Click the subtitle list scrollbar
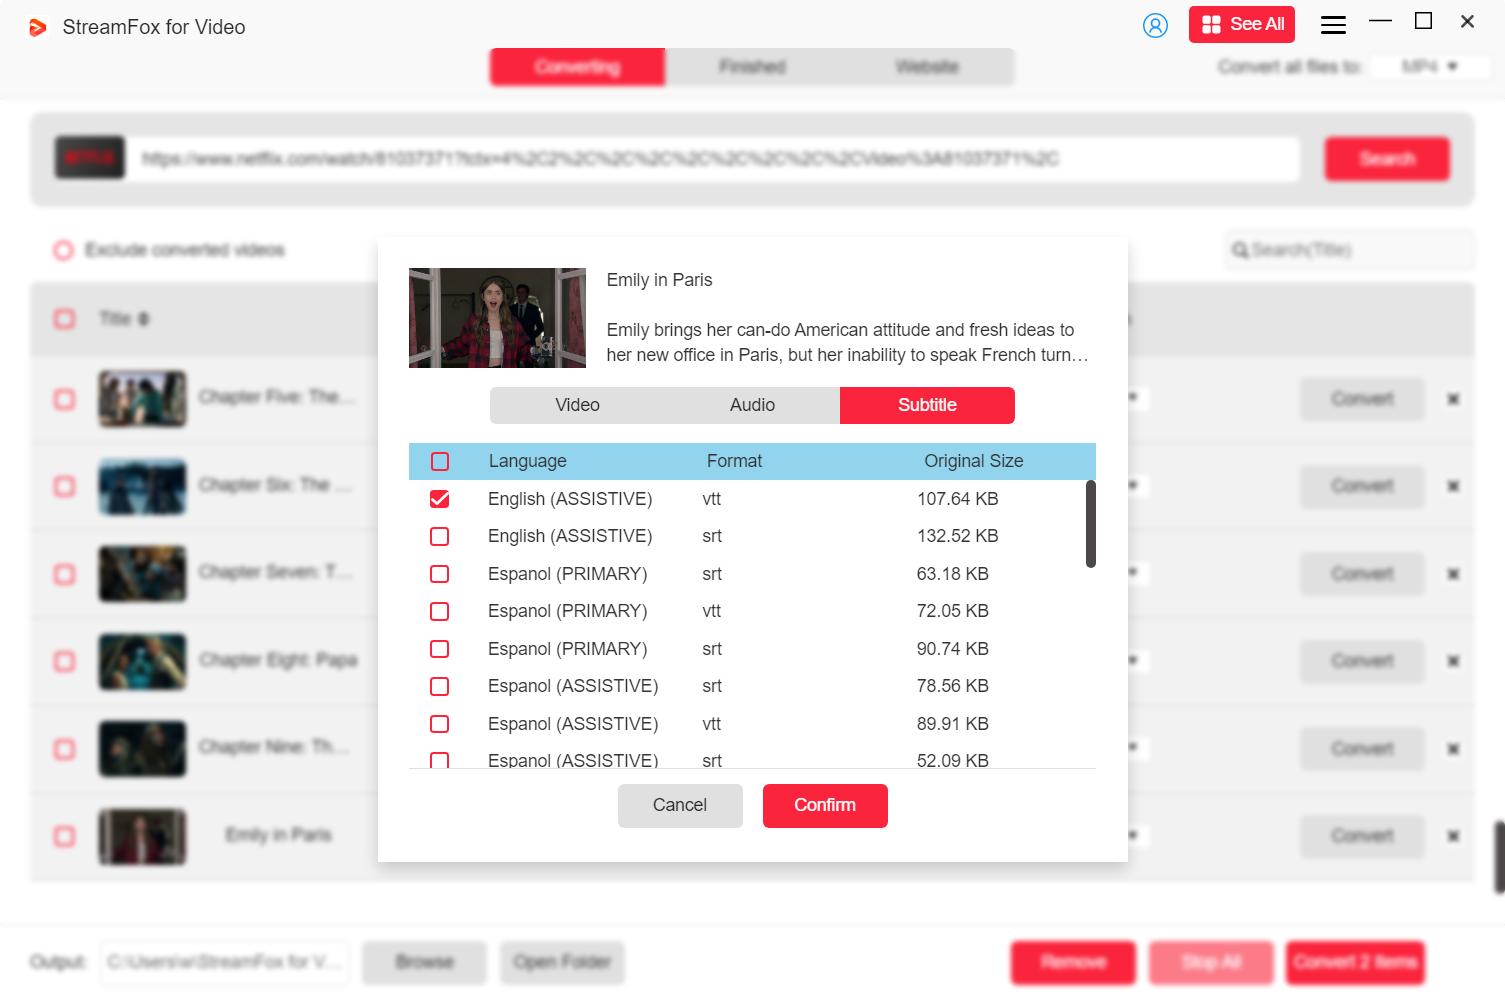The height and width of the screenshot is (999, 1505). [1091, 524]
